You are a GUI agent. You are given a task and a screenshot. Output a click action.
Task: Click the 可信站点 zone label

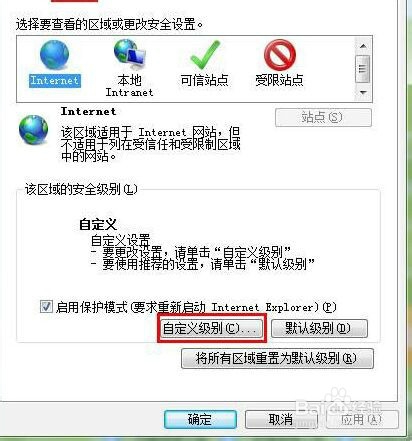tap(204, 80)
